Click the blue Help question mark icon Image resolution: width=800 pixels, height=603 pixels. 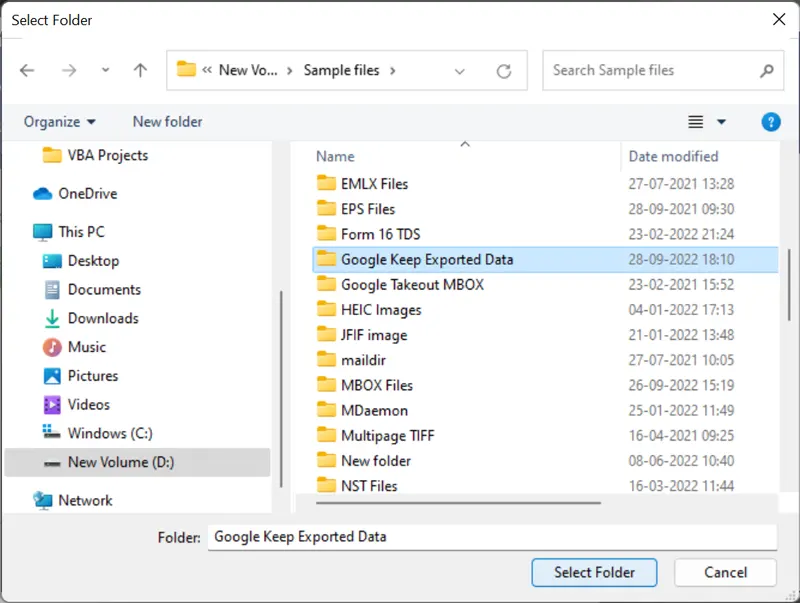(770, 122)
